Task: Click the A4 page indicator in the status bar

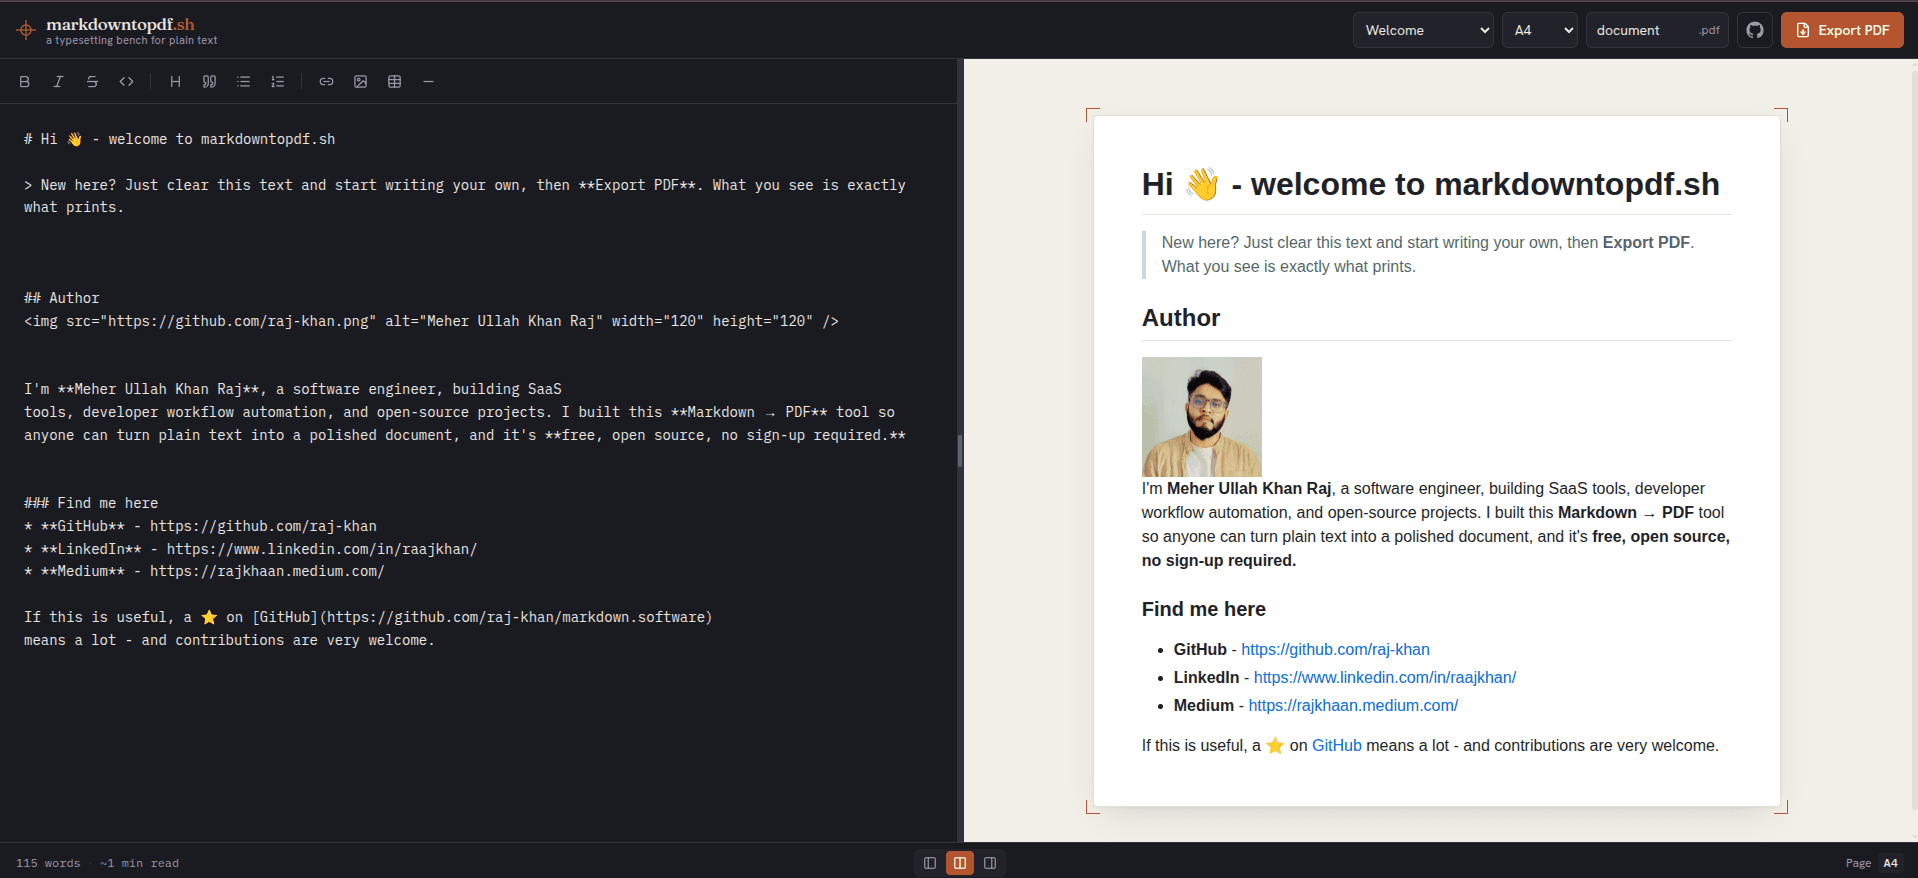Action: (x=1890, y=863)
